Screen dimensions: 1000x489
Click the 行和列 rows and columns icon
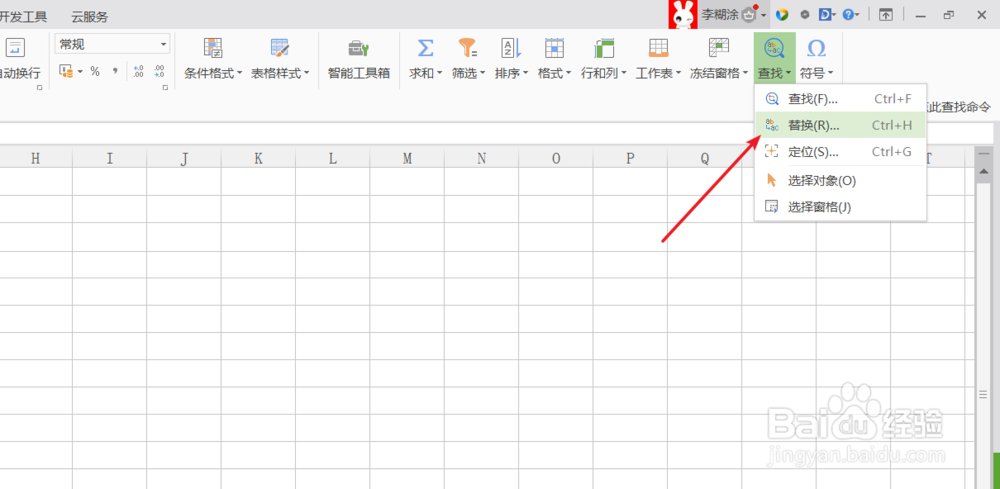click(603, 48)
